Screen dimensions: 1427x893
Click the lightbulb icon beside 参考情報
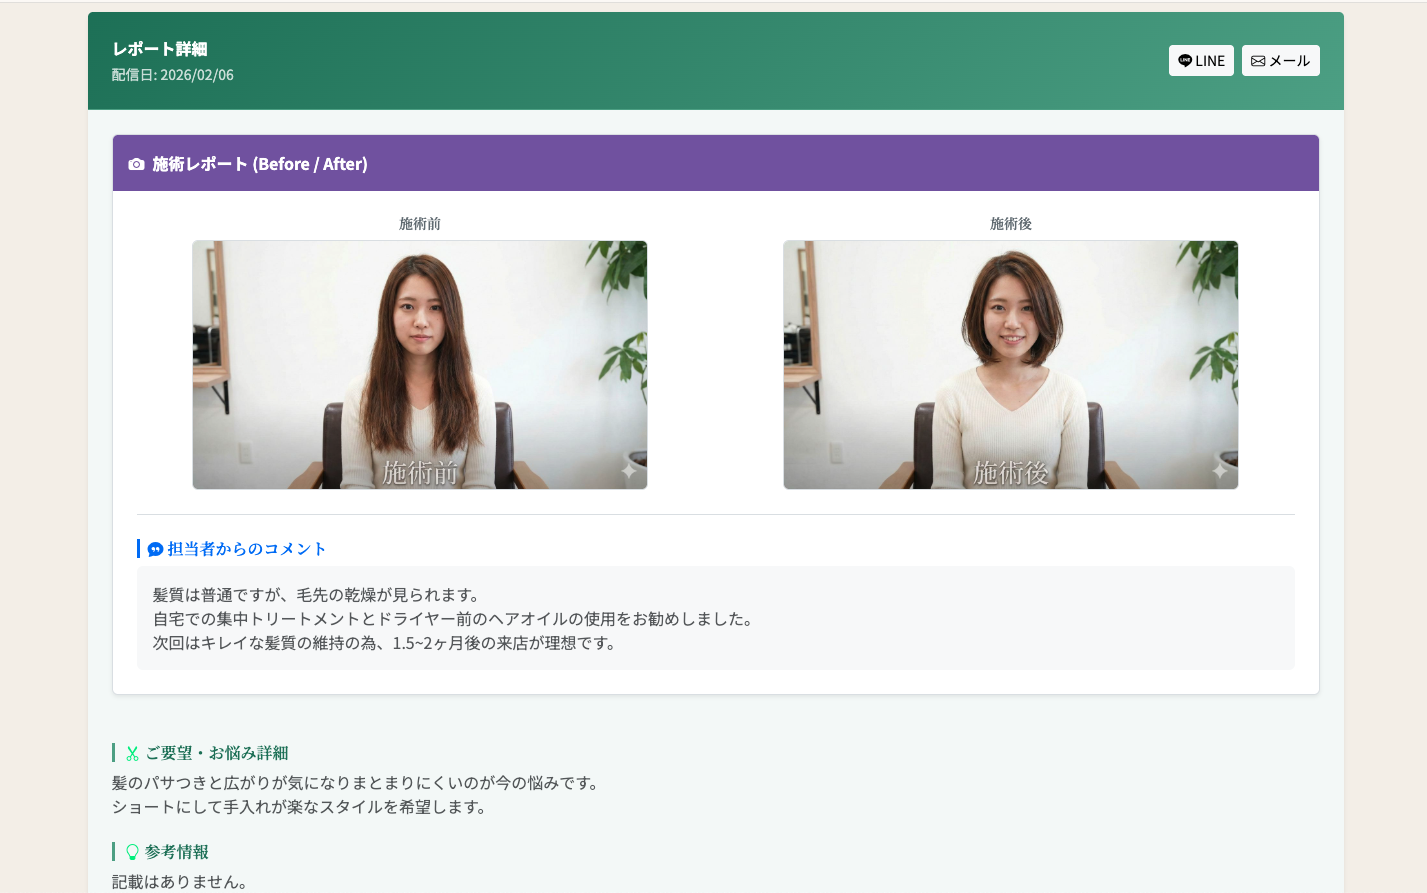pyautogui.click(x=130, y=850)
